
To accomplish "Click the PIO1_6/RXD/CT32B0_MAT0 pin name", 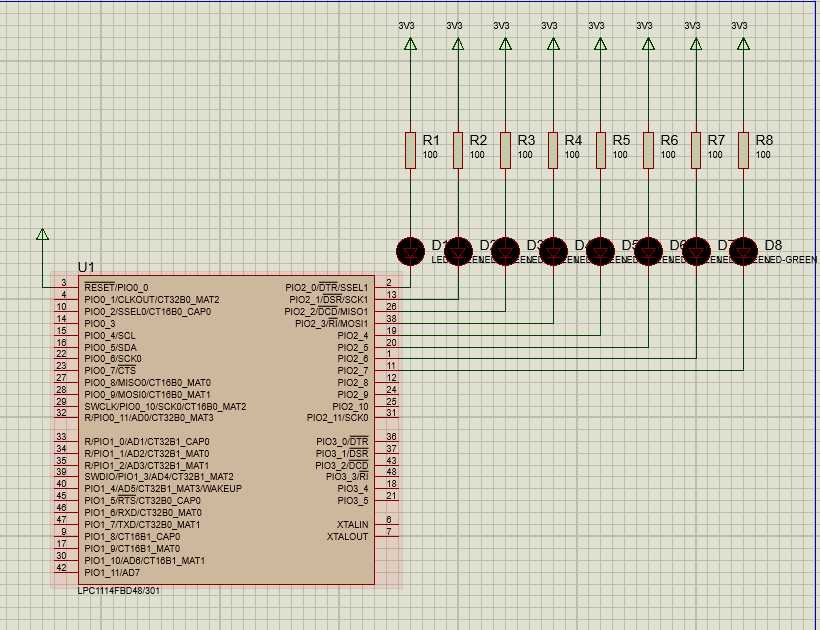I will 143,512.
